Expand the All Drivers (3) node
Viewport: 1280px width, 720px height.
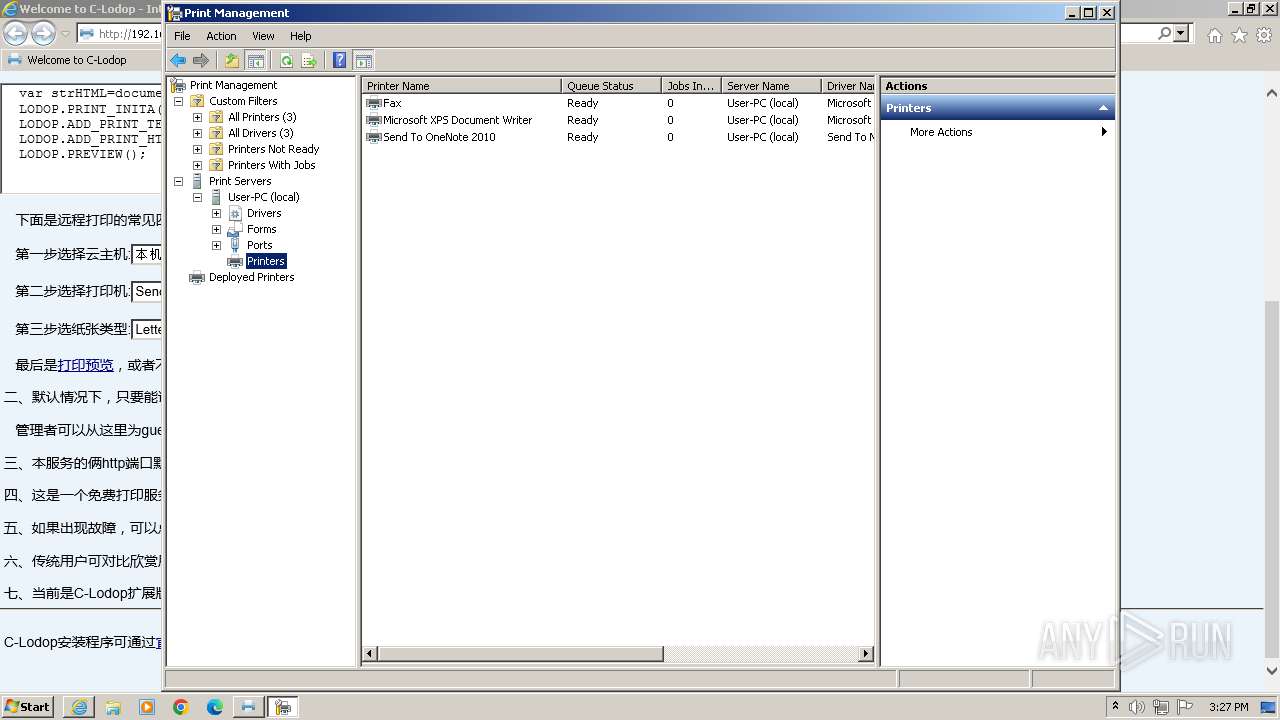click(x=197, y=133)
